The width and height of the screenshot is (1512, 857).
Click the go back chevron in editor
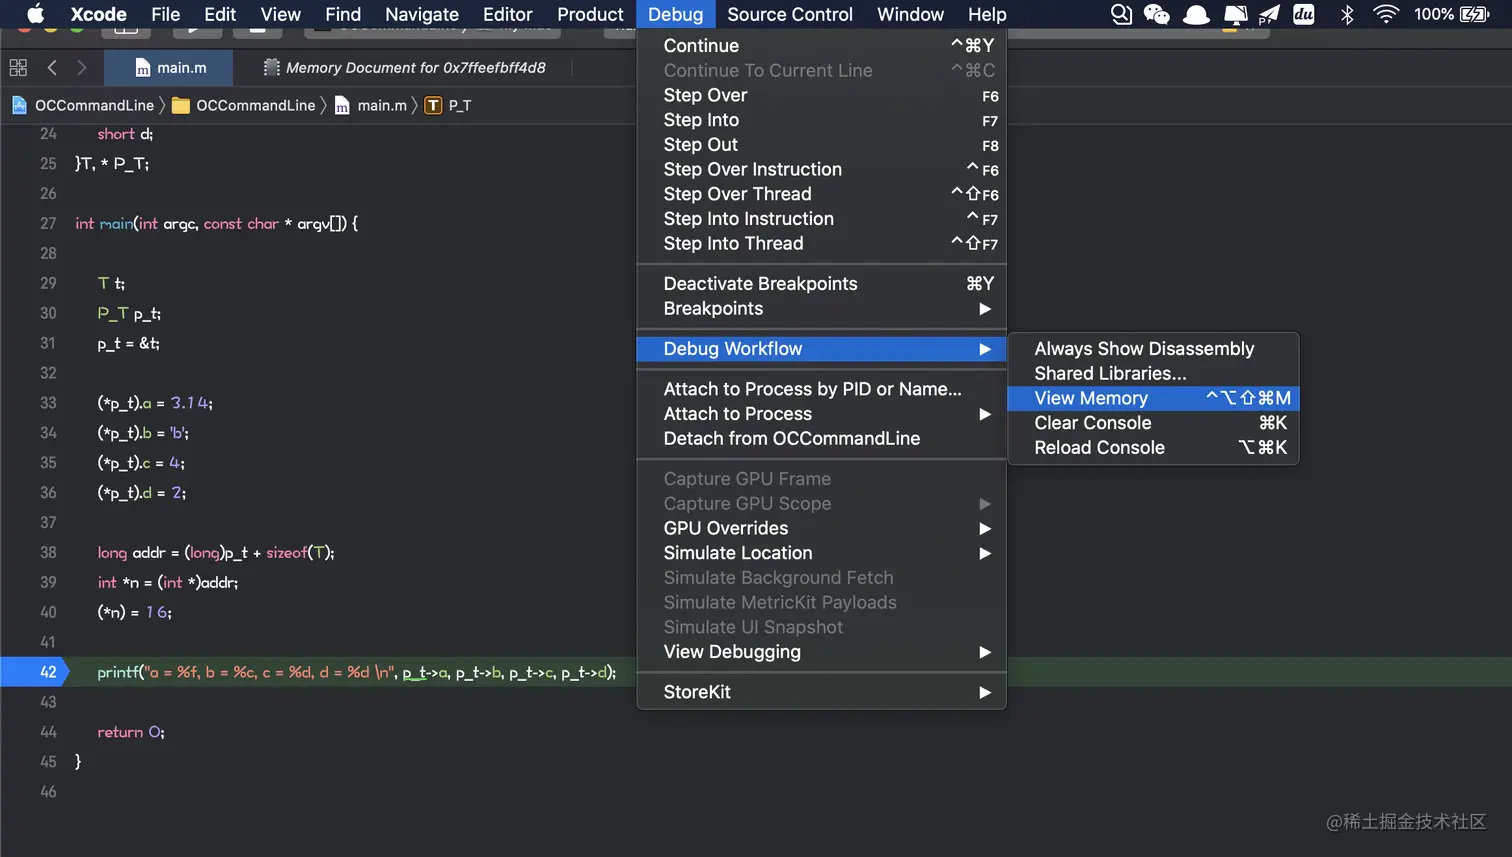[52, 68]
